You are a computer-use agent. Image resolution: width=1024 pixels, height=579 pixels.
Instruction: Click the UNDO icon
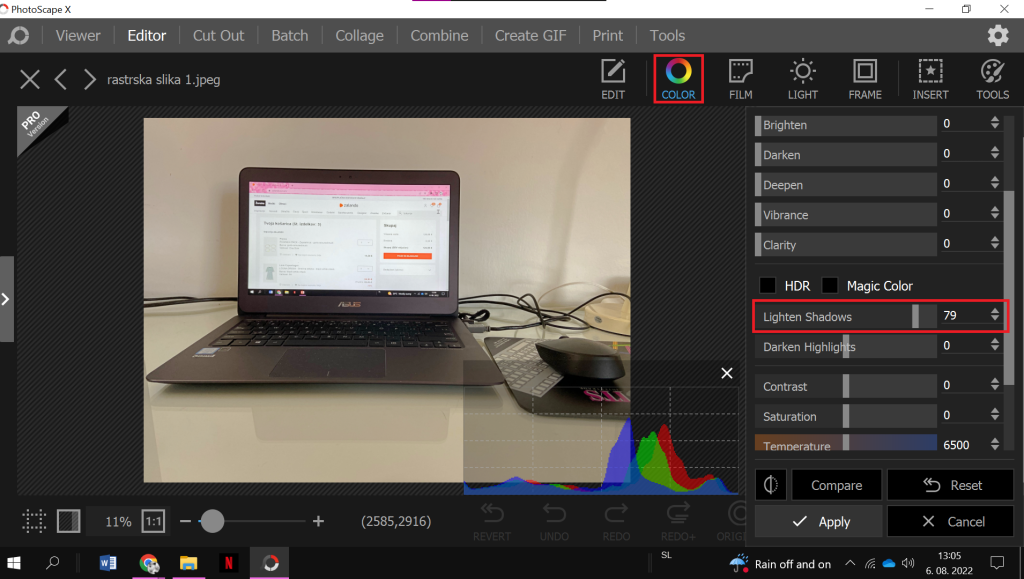point(554,522)
